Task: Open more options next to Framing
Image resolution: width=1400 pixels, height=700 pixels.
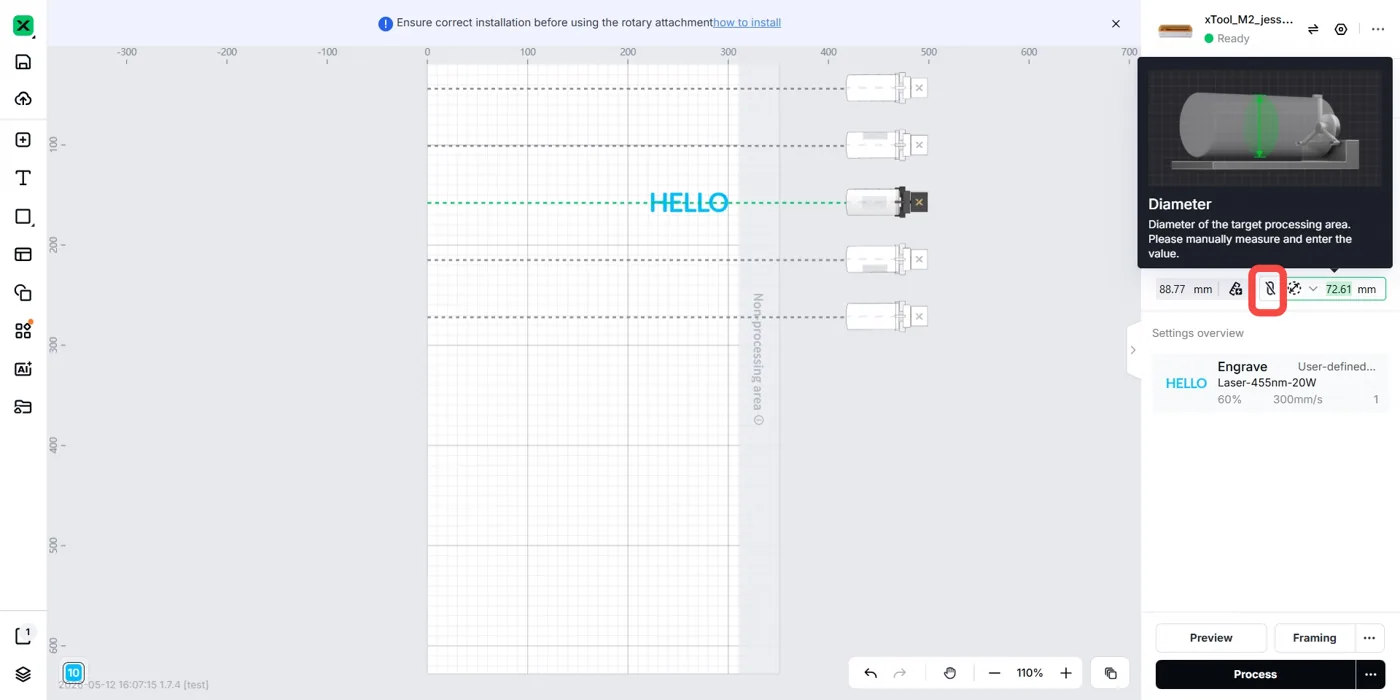Action: [1370, 638]
